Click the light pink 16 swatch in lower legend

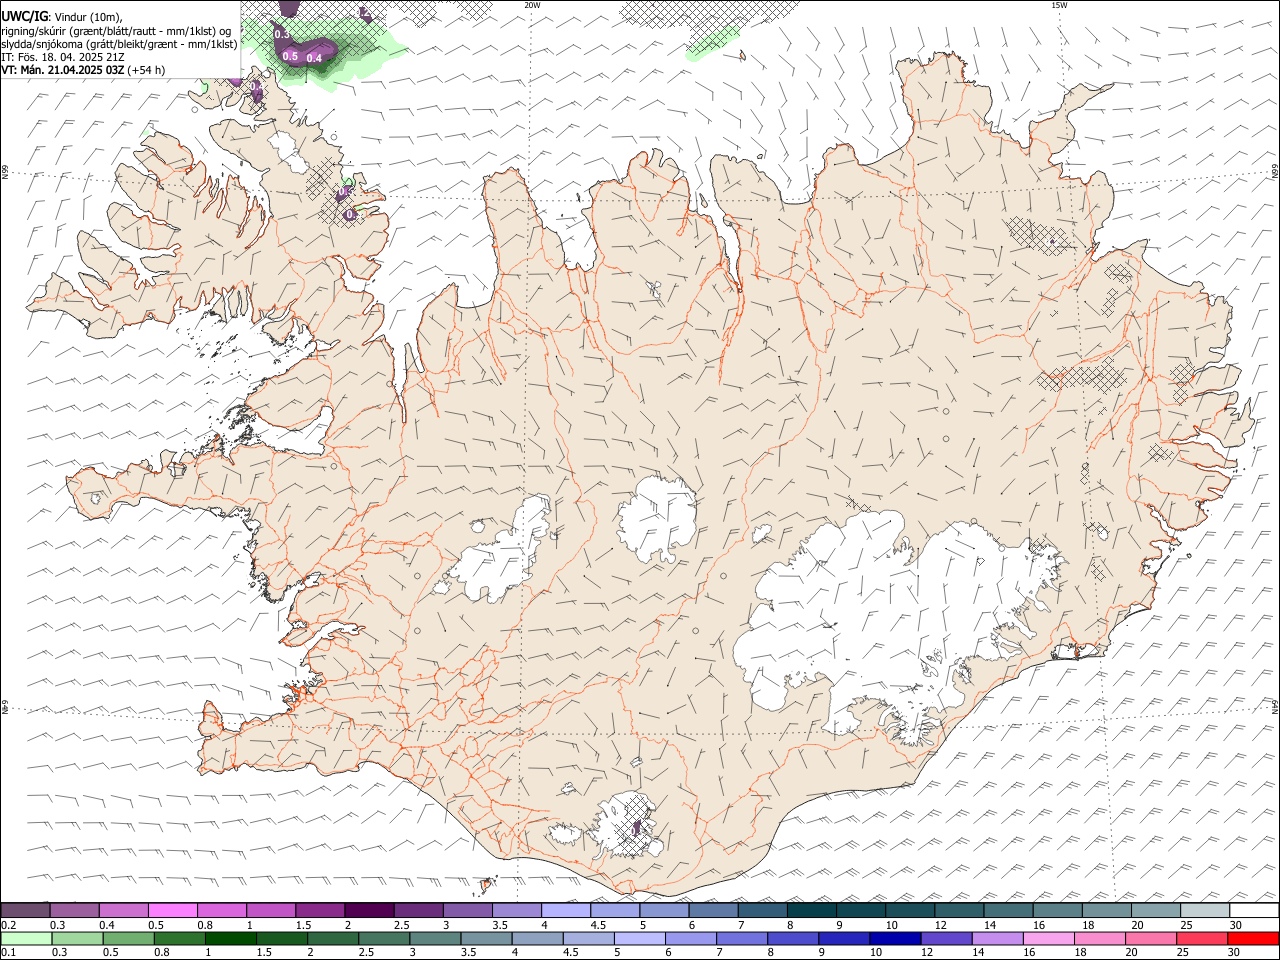[x=1048, y=938]
